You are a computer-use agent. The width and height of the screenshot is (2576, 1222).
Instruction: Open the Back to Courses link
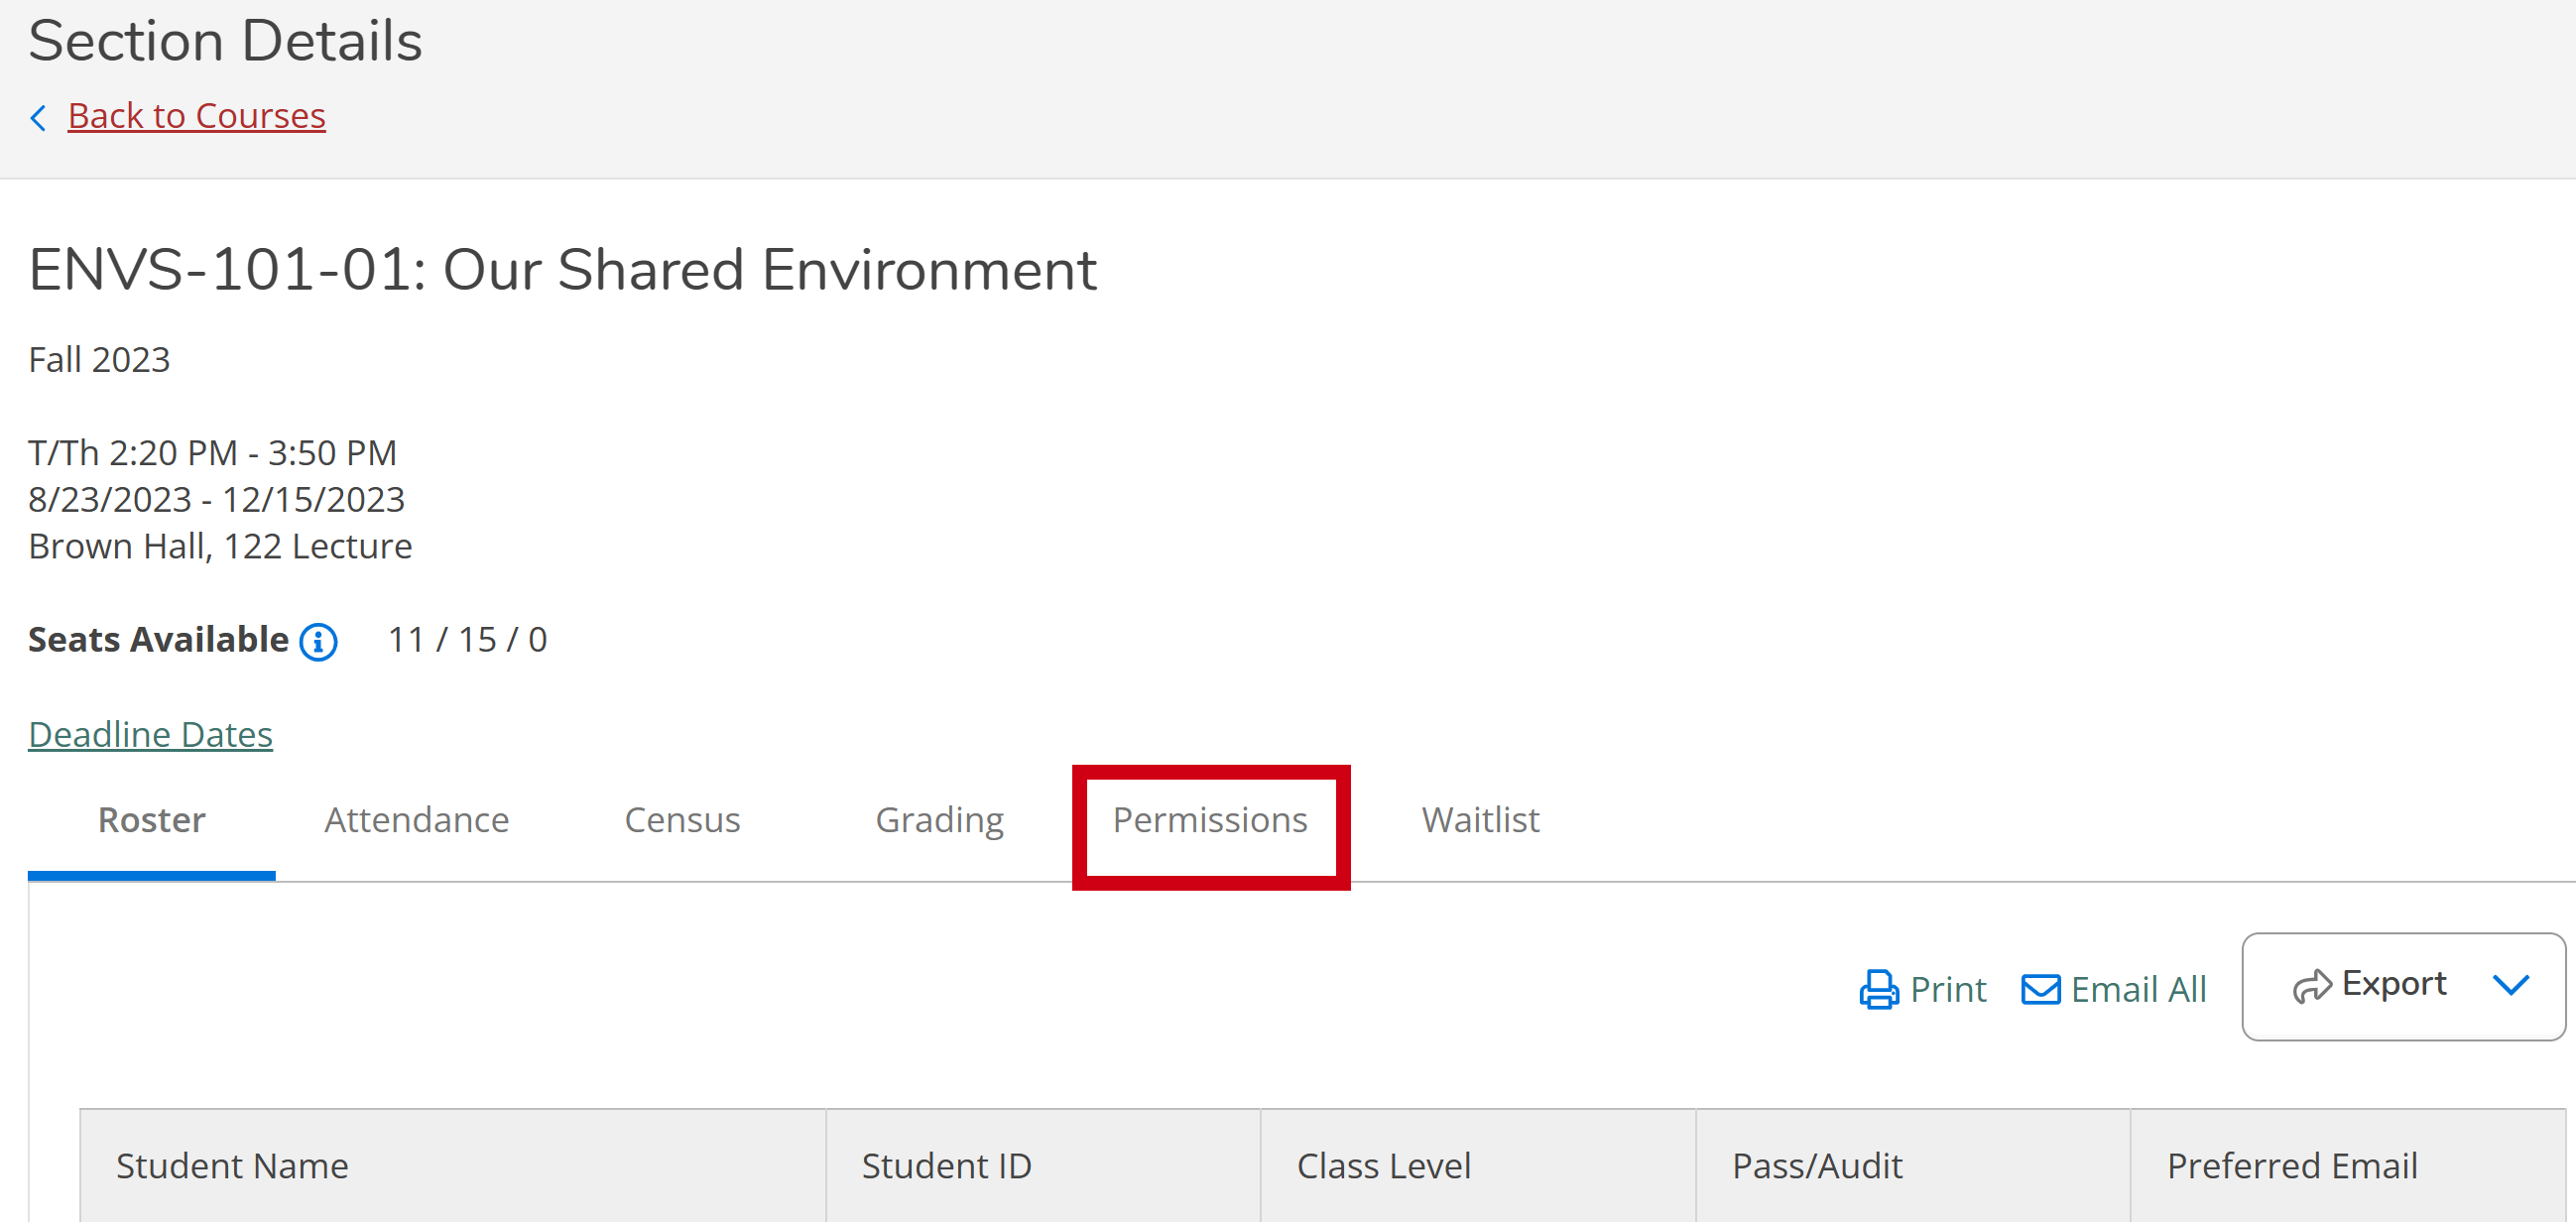(196, 116)
